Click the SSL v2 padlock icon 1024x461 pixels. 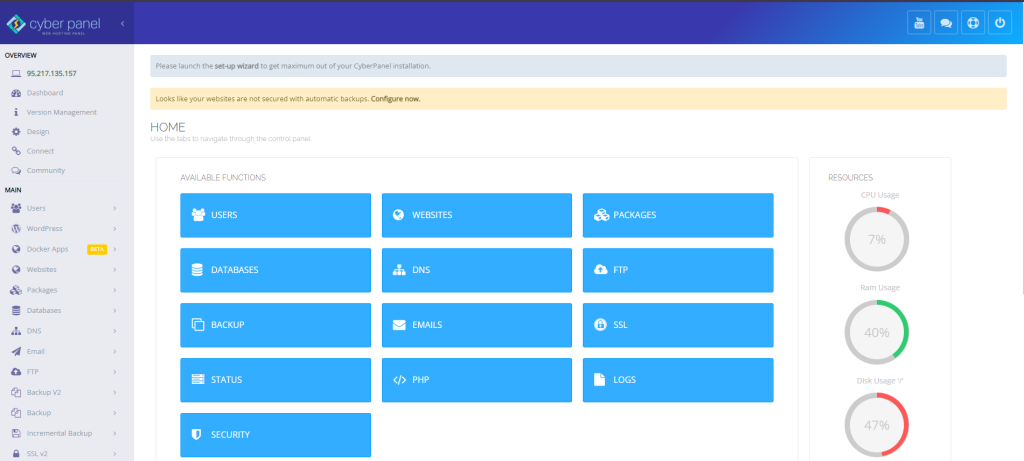tap(16, 454)
